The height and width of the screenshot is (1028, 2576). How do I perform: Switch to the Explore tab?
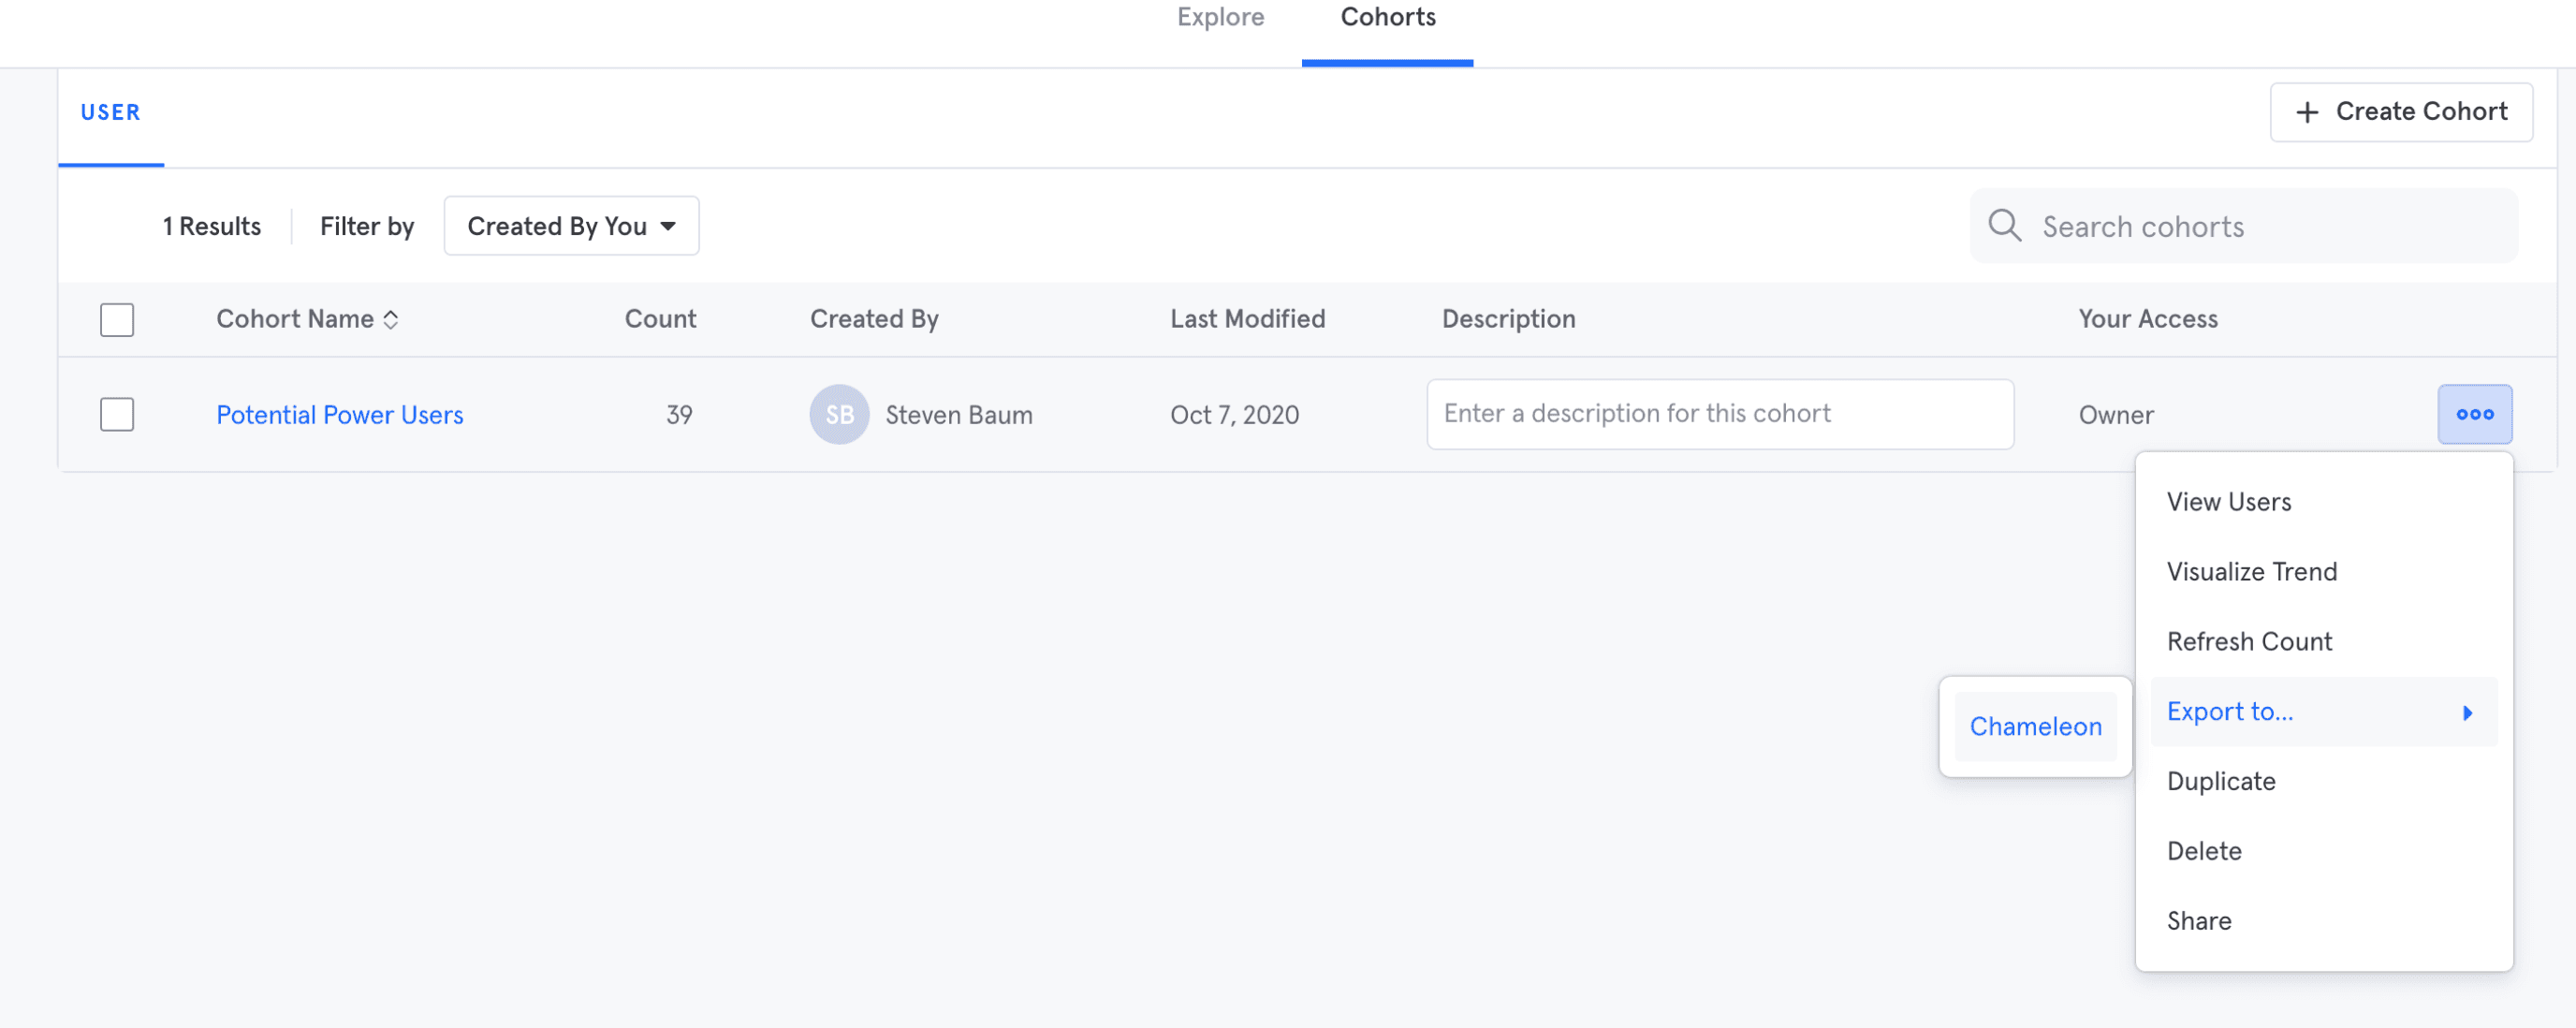[x=1220, y=18]
